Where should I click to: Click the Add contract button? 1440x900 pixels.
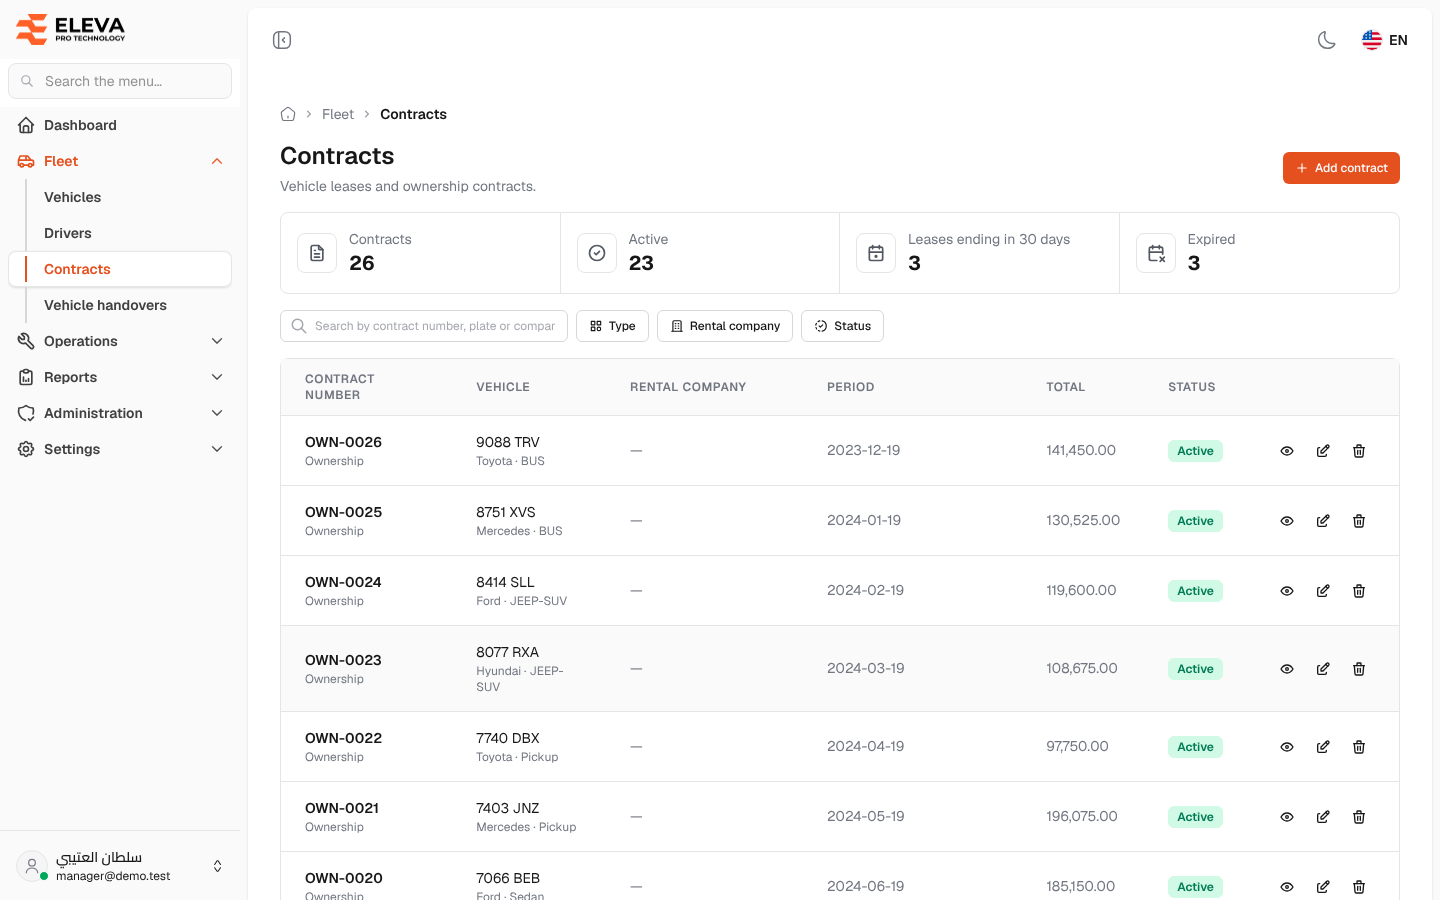point(1341,168)
